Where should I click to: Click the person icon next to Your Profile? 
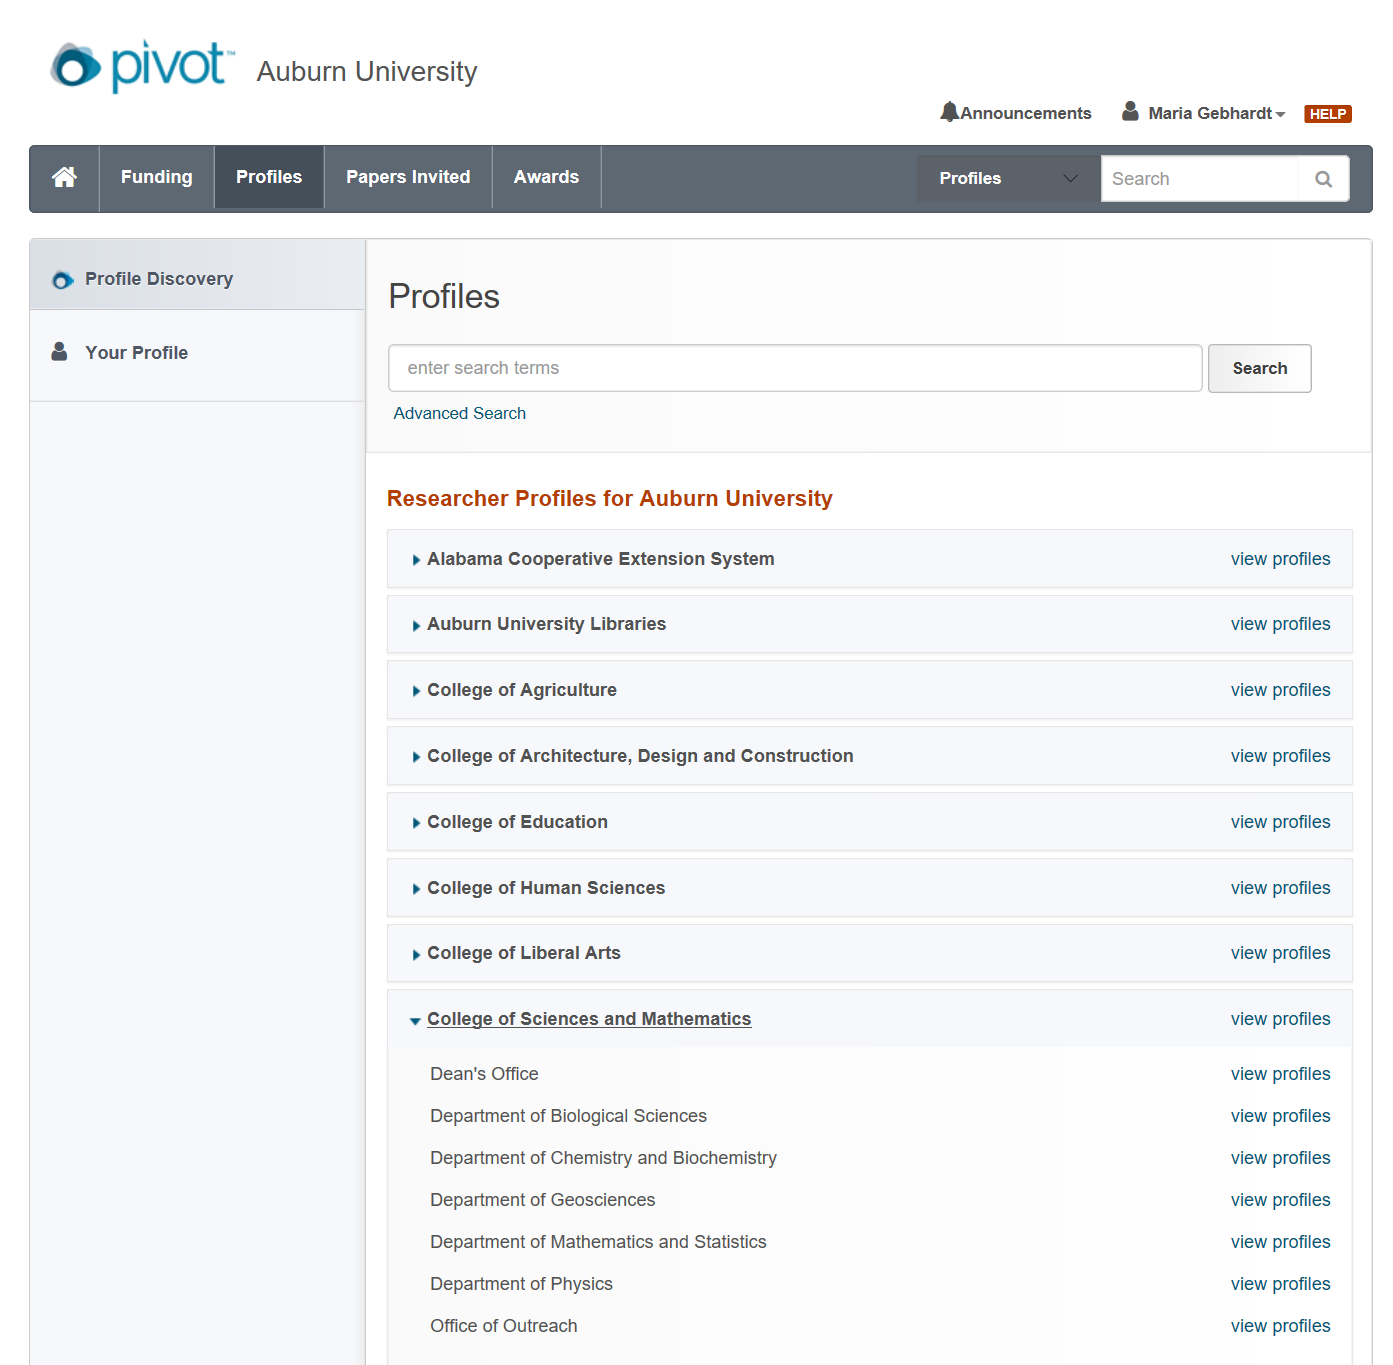[61, 351]
